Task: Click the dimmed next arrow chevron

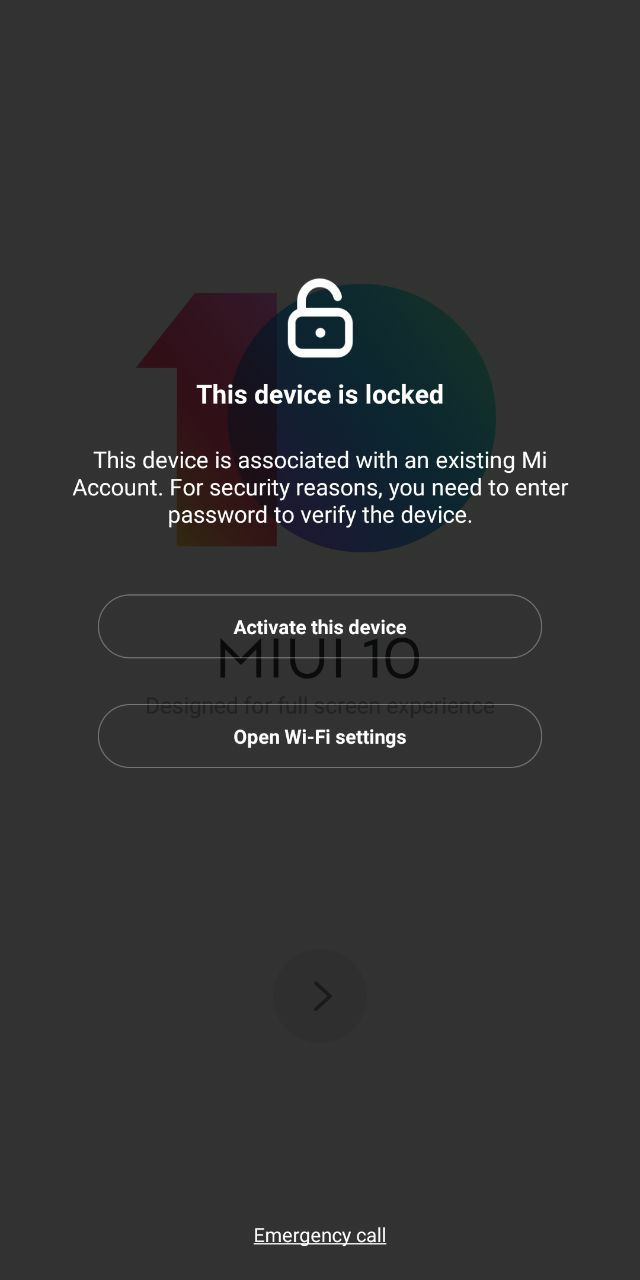Action: coord(322,996)
